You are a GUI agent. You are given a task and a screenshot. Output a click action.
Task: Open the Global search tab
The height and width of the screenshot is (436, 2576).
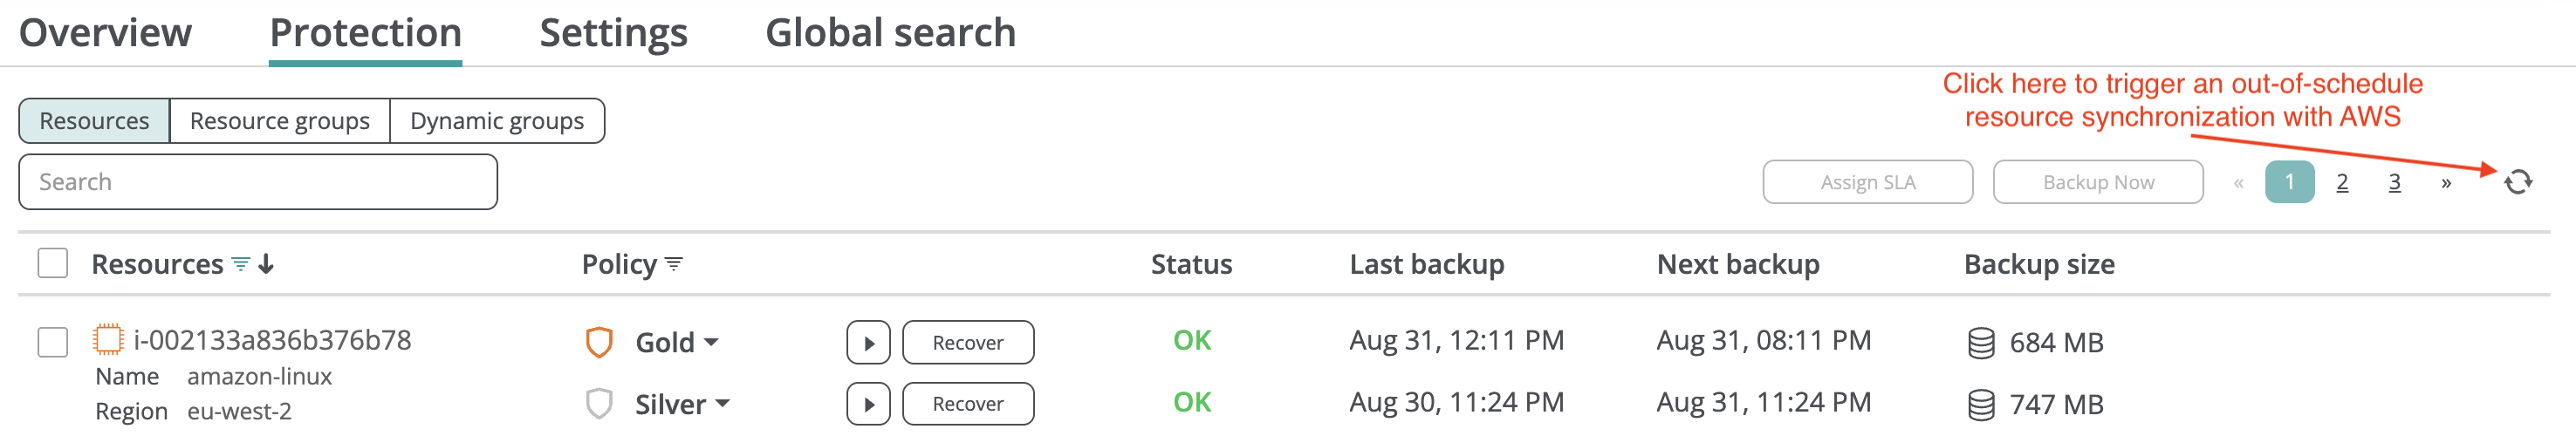tap(890, 33)
